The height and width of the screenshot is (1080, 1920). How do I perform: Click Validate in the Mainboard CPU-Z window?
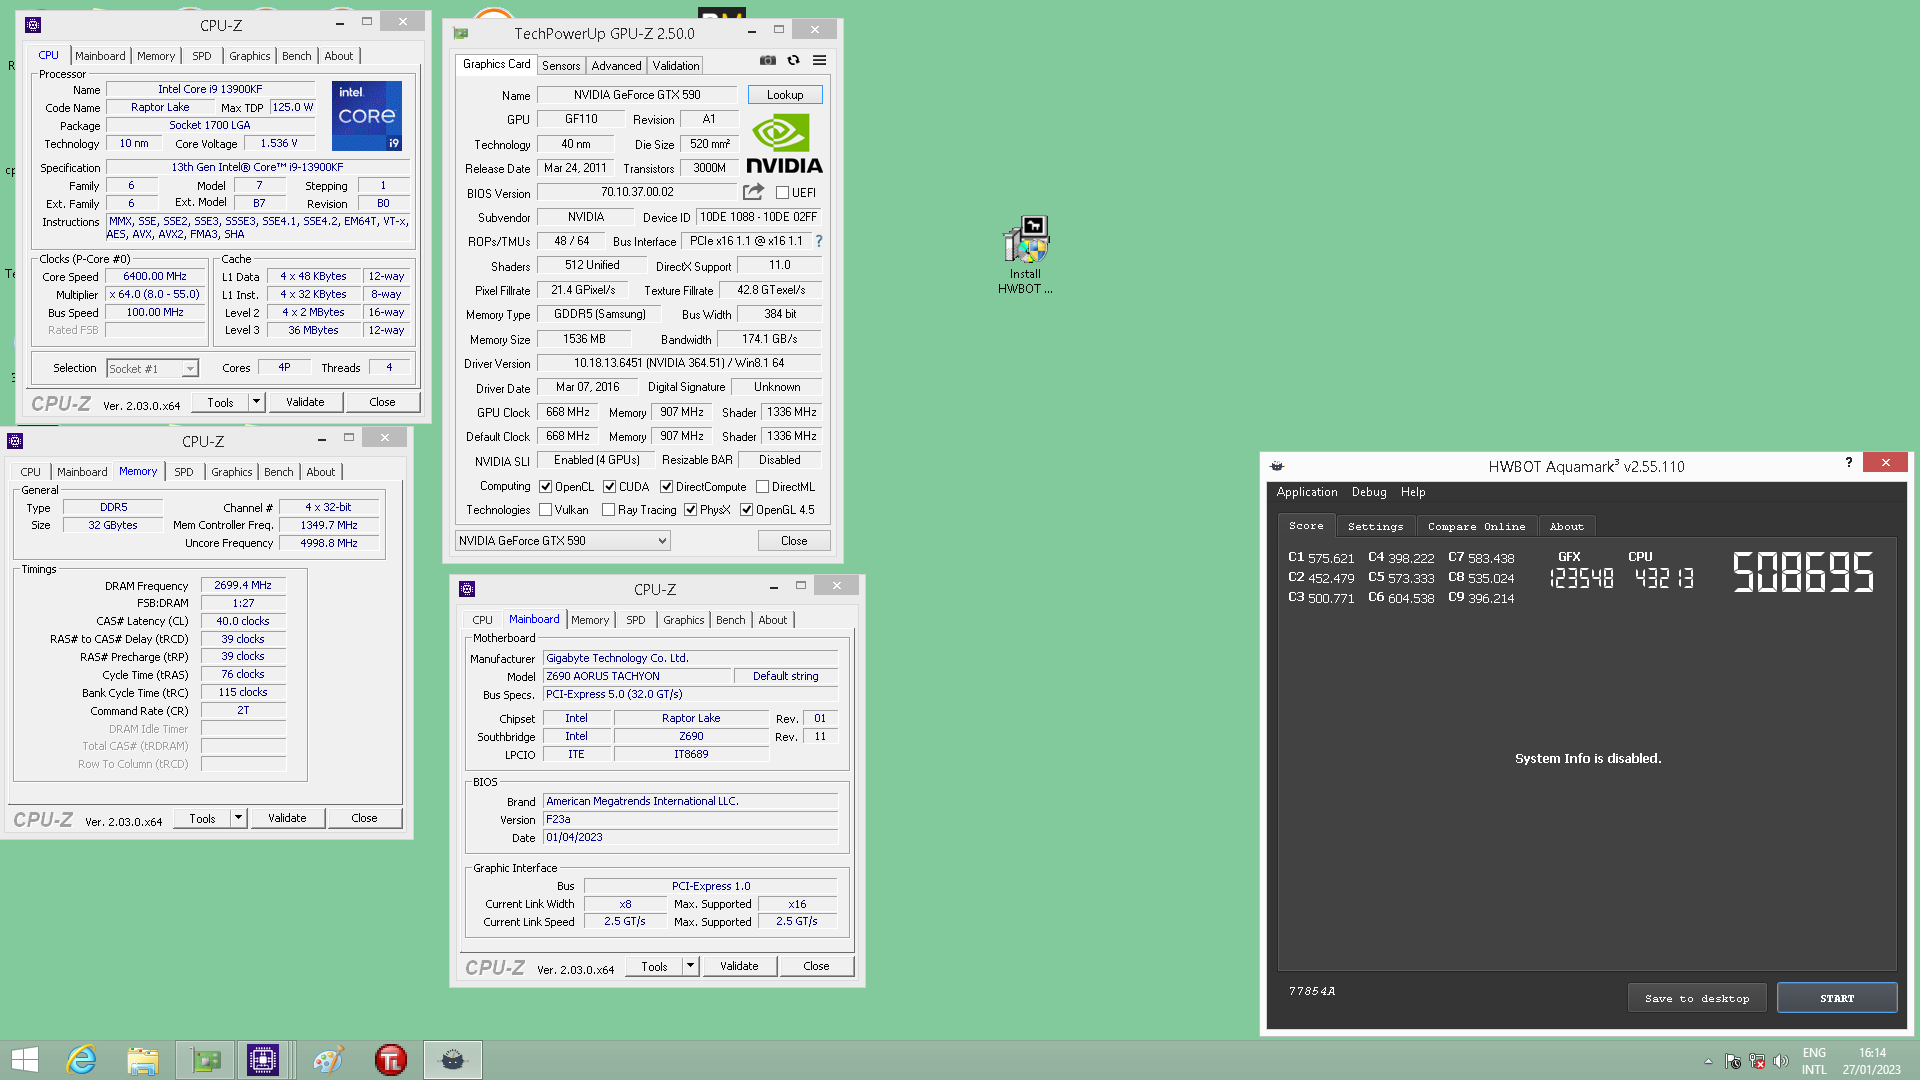[x=739, y=966]
